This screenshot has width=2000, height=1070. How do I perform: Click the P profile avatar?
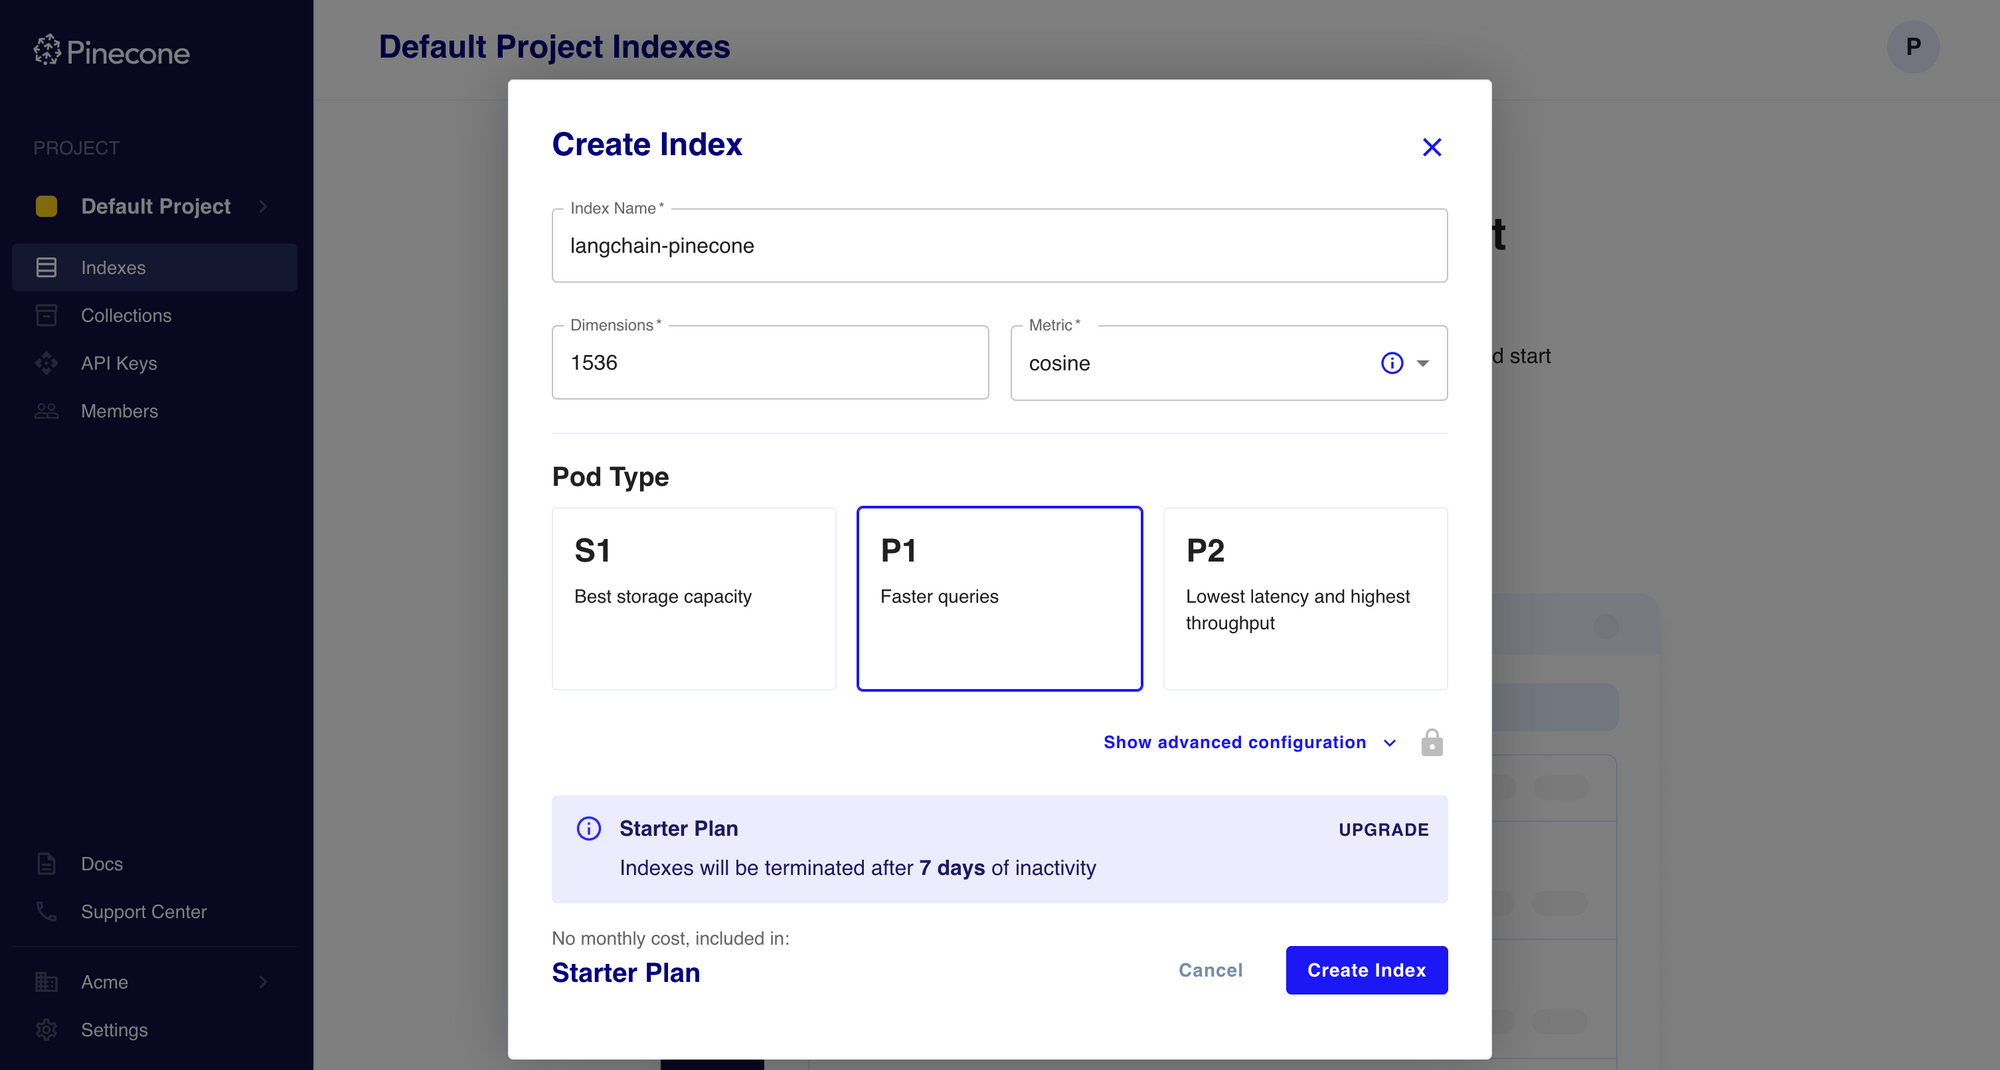point(1913,46)
